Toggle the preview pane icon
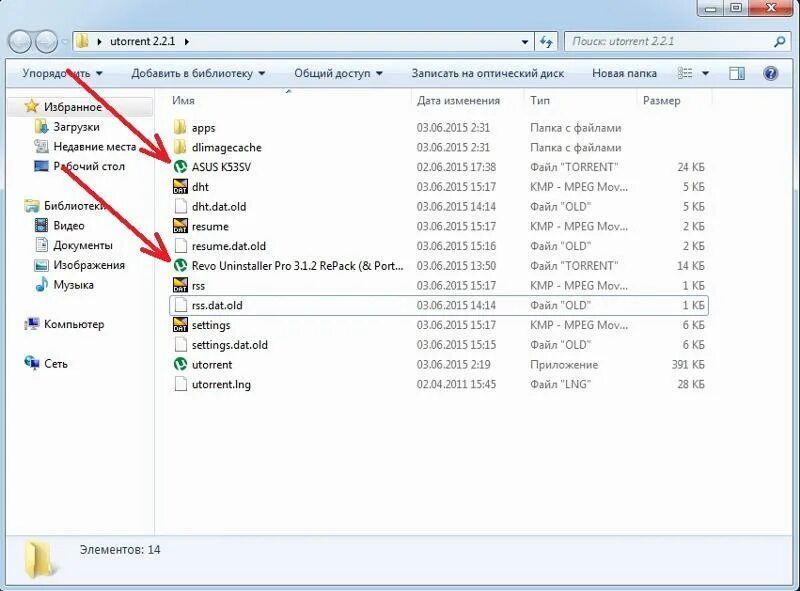Screen dimensions: 800x591 (736, 73)
